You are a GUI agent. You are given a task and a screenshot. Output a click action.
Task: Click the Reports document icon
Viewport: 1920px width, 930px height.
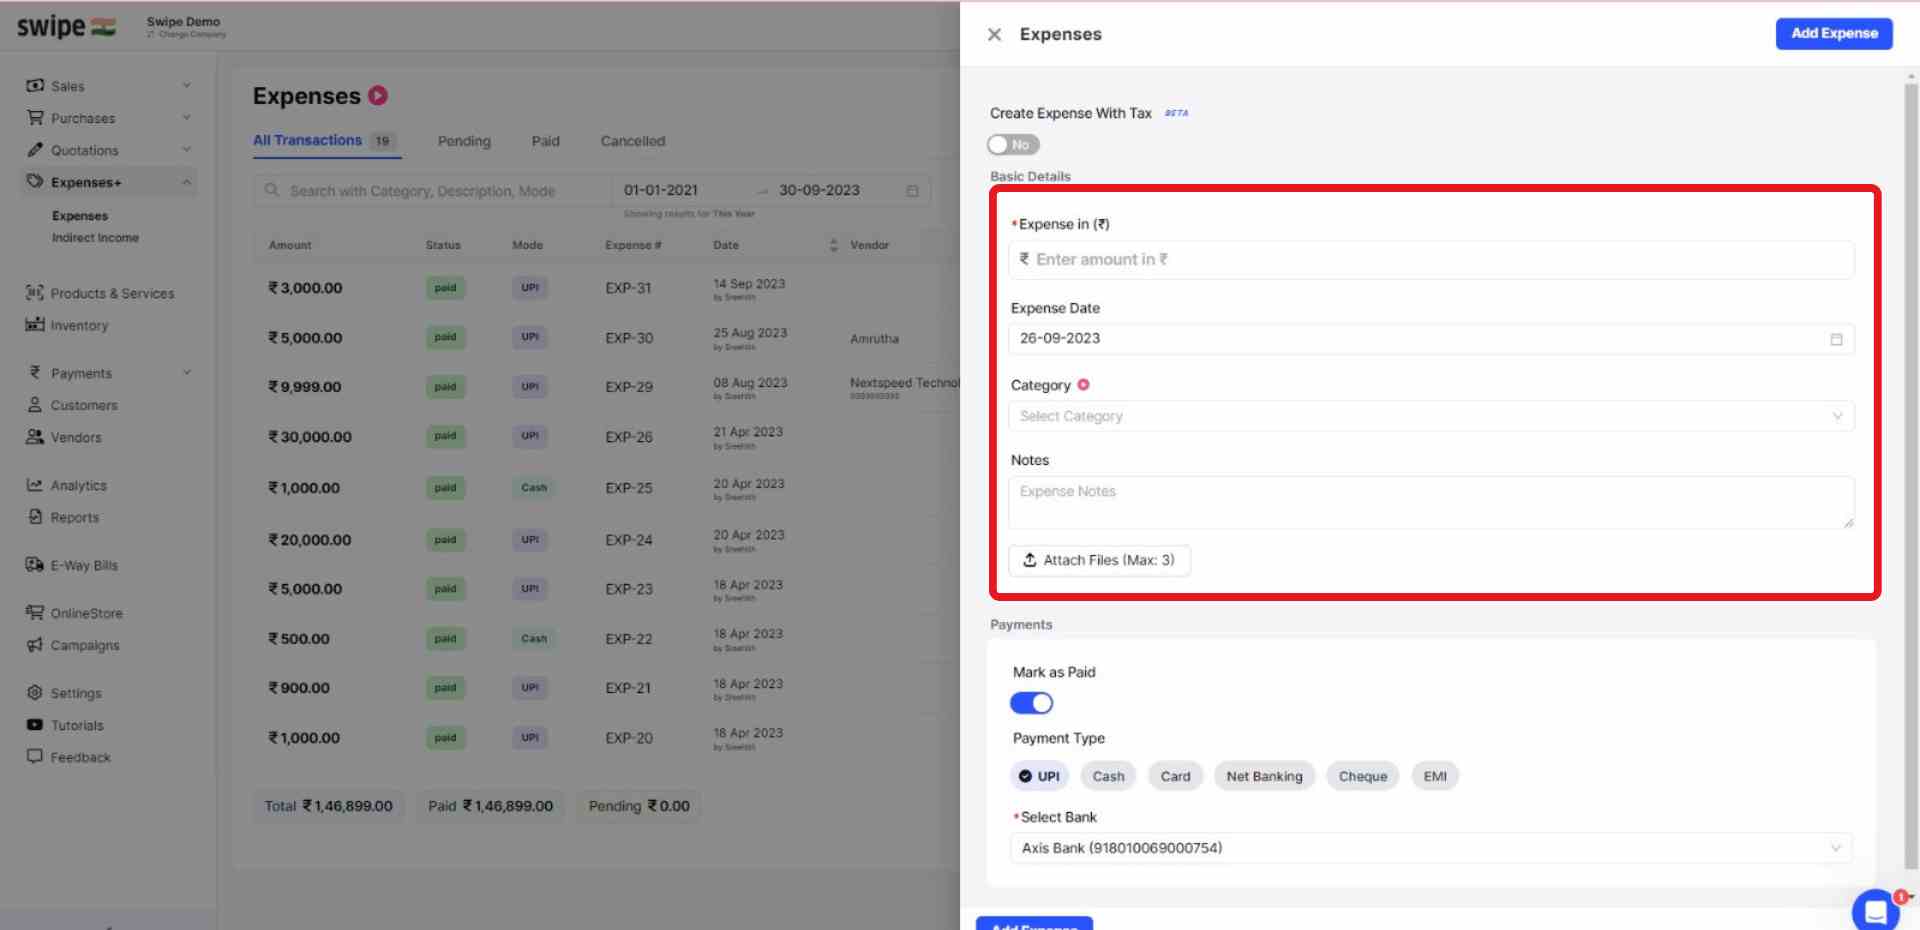point(35,516)
